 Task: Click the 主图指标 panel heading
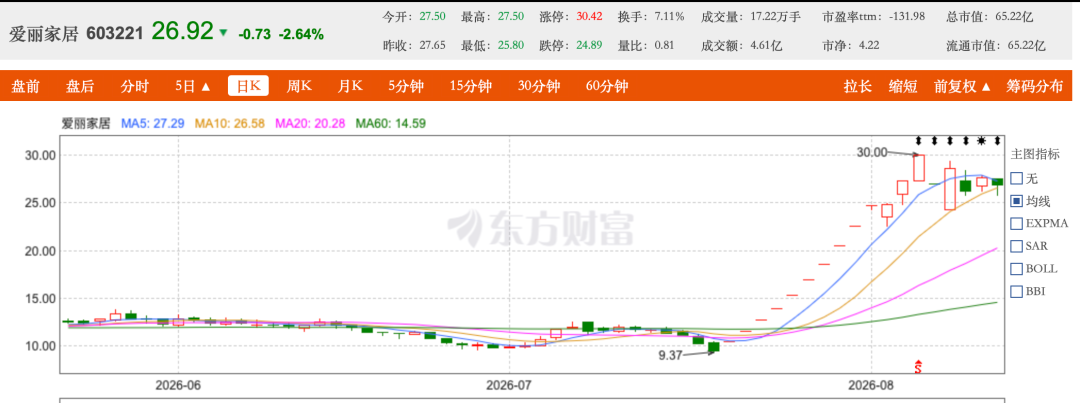pos(1035,154)
